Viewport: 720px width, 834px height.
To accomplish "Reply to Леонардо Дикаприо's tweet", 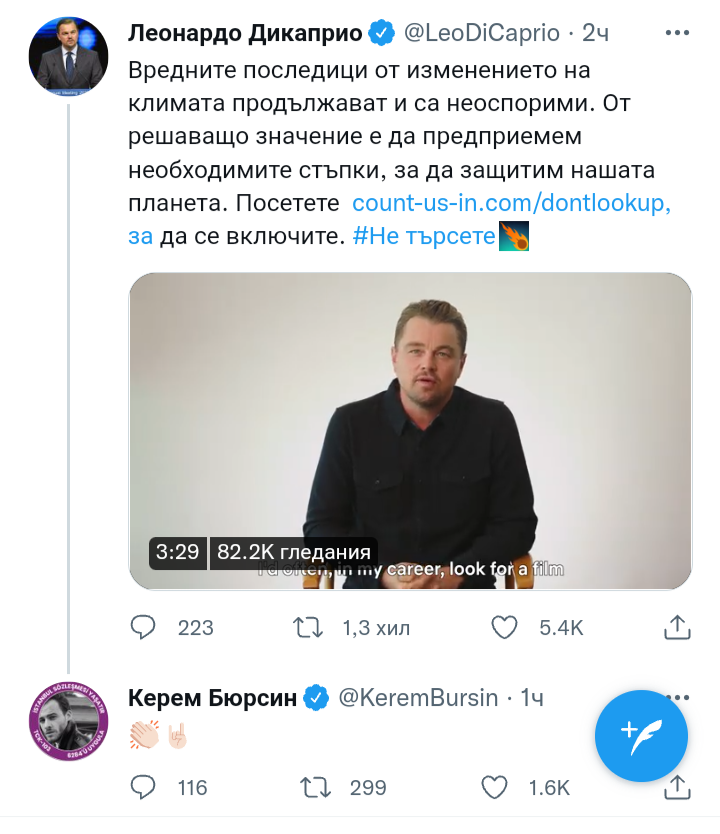I will 144,627.
